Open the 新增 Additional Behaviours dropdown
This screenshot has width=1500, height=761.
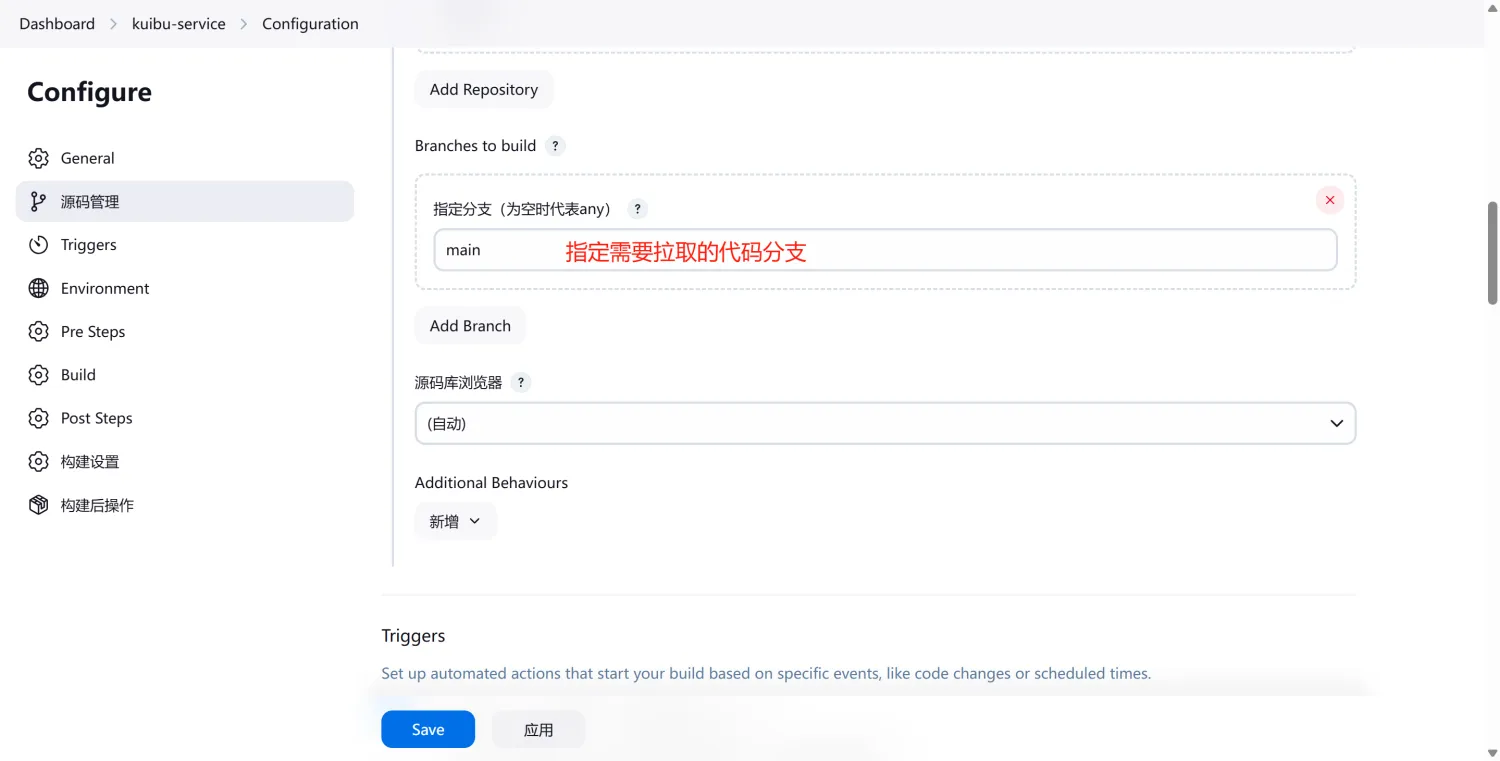[x=455, y=521]
